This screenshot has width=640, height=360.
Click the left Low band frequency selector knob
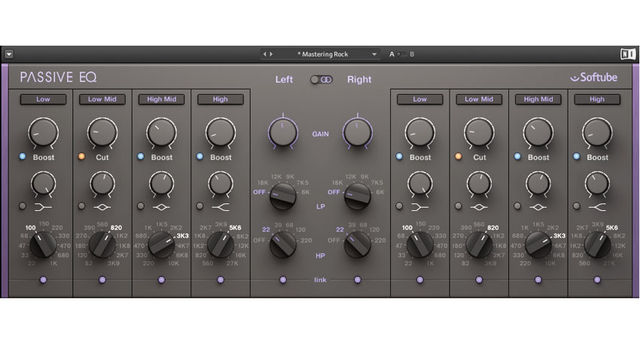(x=43, y=244)
